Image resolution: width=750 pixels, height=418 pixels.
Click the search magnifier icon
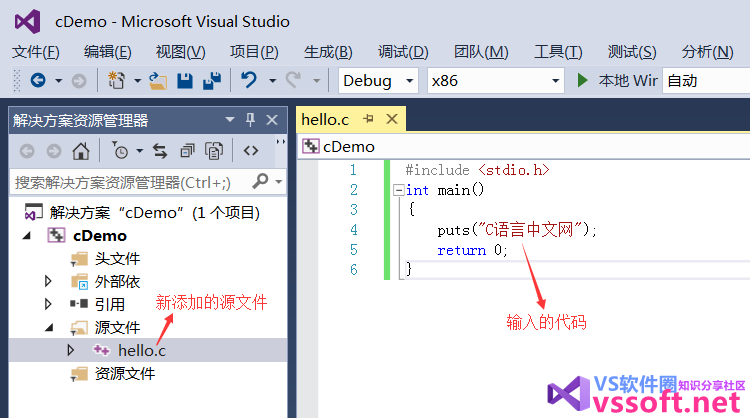pos(260,181)
